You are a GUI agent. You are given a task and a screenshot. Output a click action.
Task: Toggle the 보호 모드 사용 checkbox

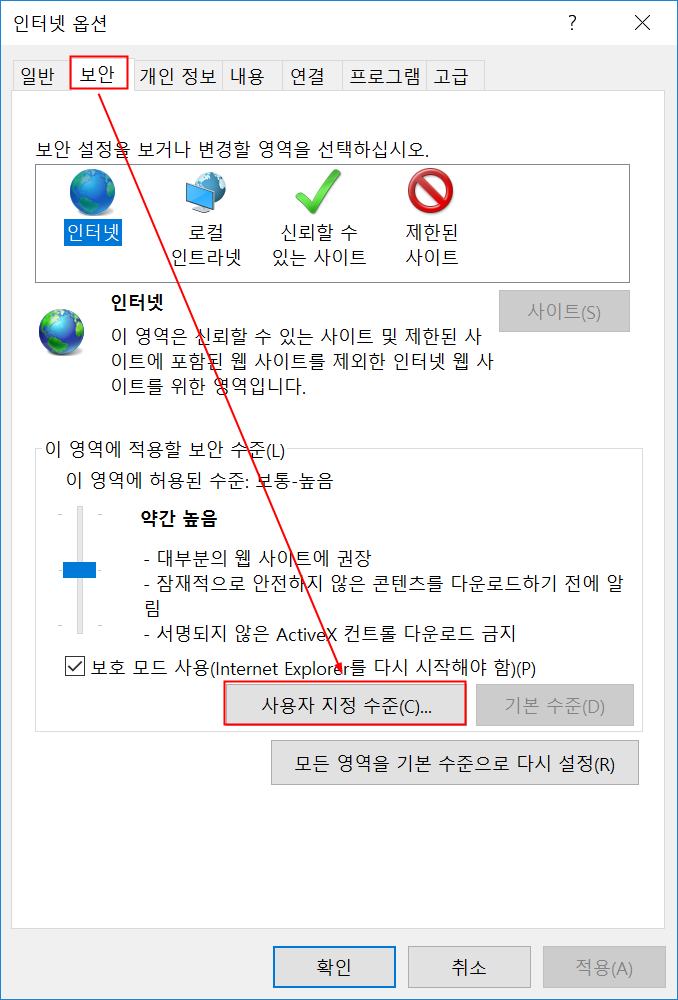pos(75,668)
